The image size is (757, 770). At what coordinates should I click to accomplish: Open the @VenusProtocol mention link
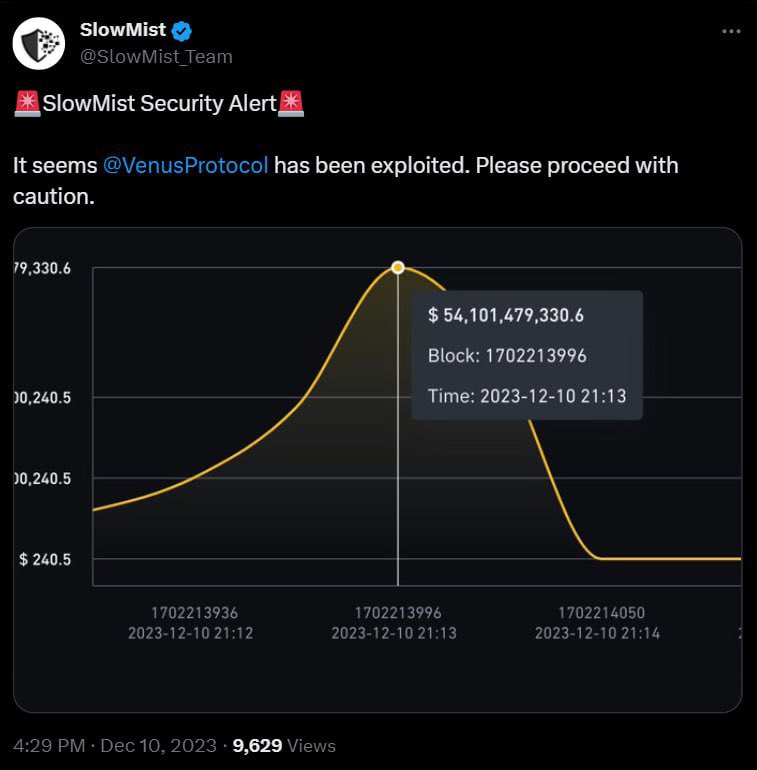(x=186, y=165)
